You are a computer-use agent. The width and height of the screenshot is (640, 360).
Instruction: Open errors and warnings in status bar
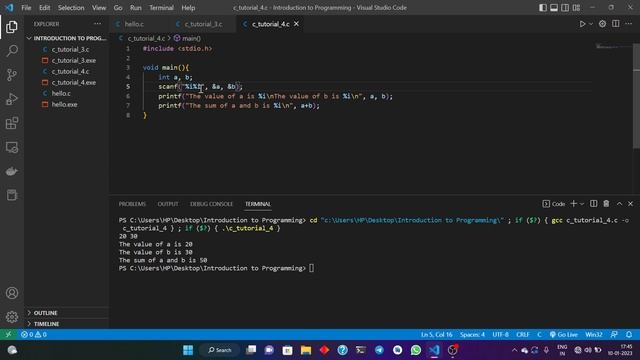(x=34, y=335)
